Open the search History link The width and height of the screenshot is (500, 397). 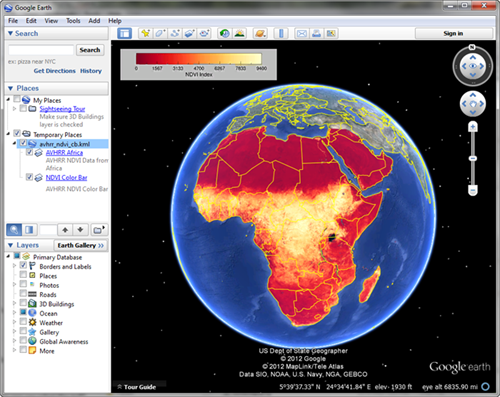pos(91,71)
